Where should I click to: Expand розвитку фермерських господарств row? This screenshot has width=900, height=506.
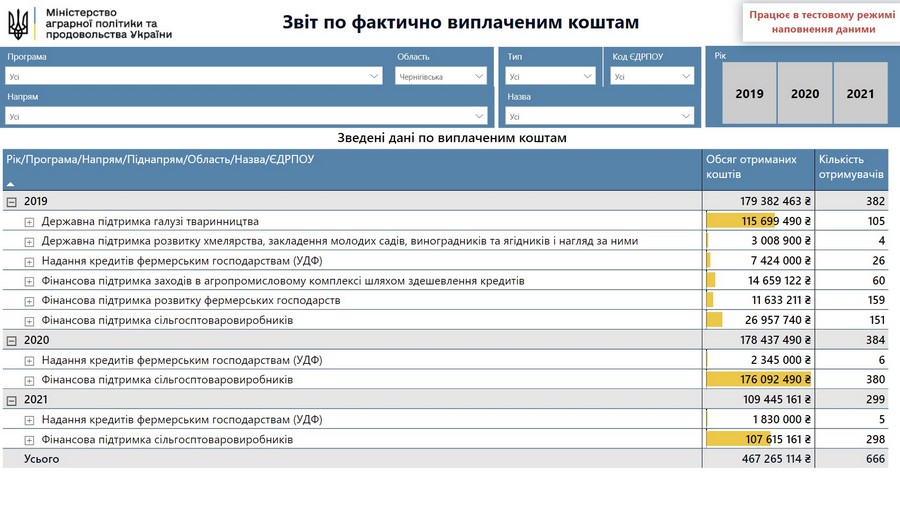pos(29,301)
